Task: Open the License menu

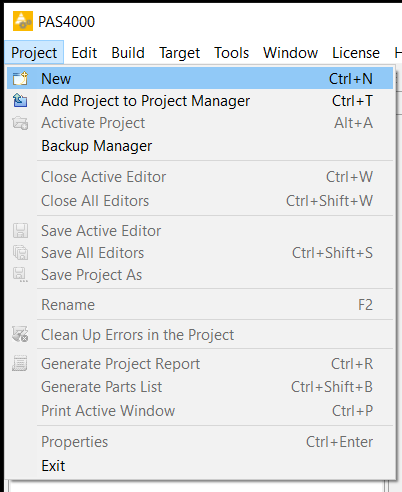Action: click(x=356, y=53)
